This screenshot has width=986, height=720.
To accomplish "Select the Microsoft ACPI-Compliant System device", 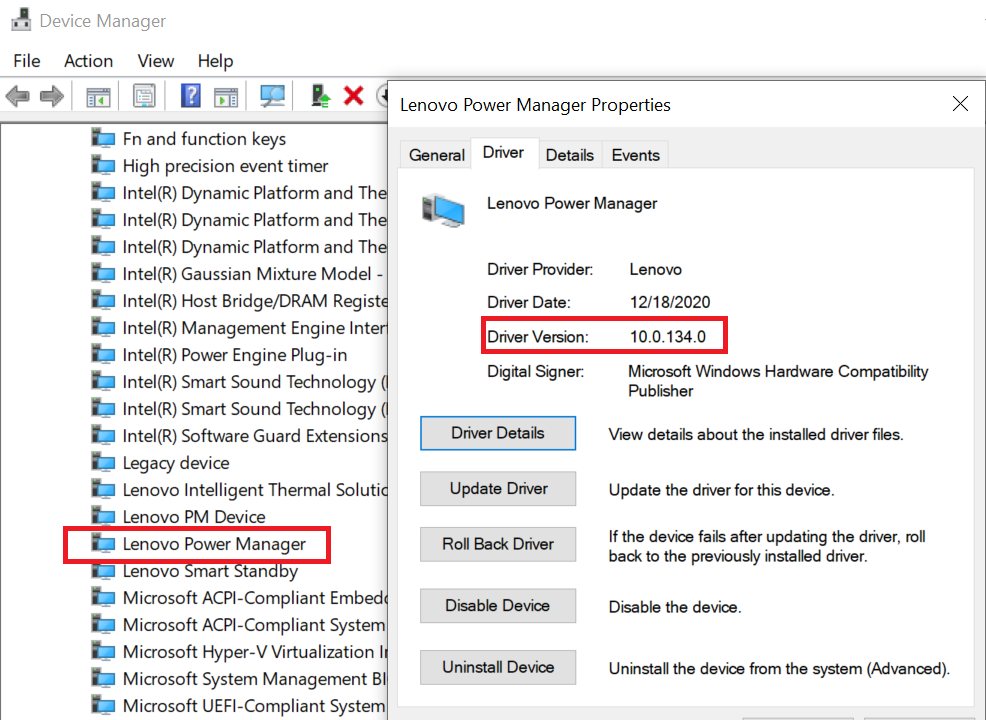I will (x=253, y=625).
